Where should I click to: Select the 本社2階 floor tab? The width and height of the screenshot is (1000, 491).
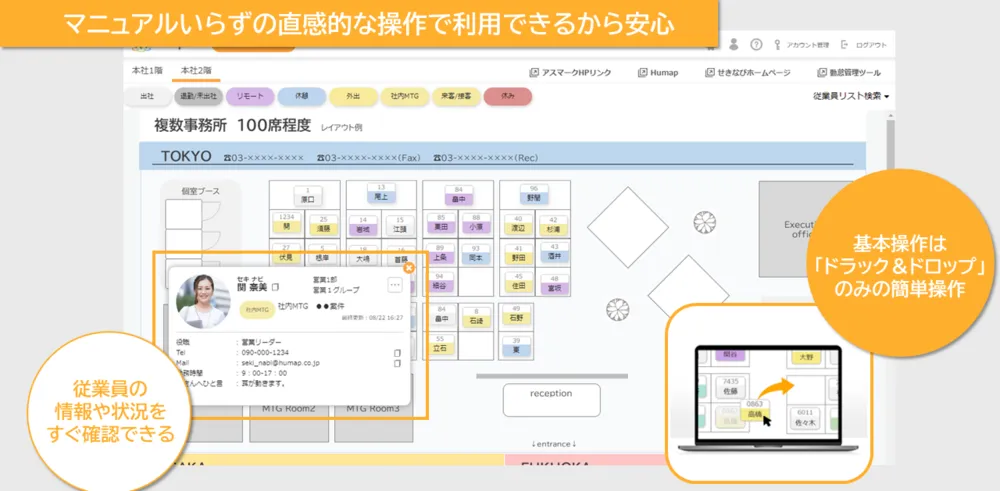click(196, 70)
